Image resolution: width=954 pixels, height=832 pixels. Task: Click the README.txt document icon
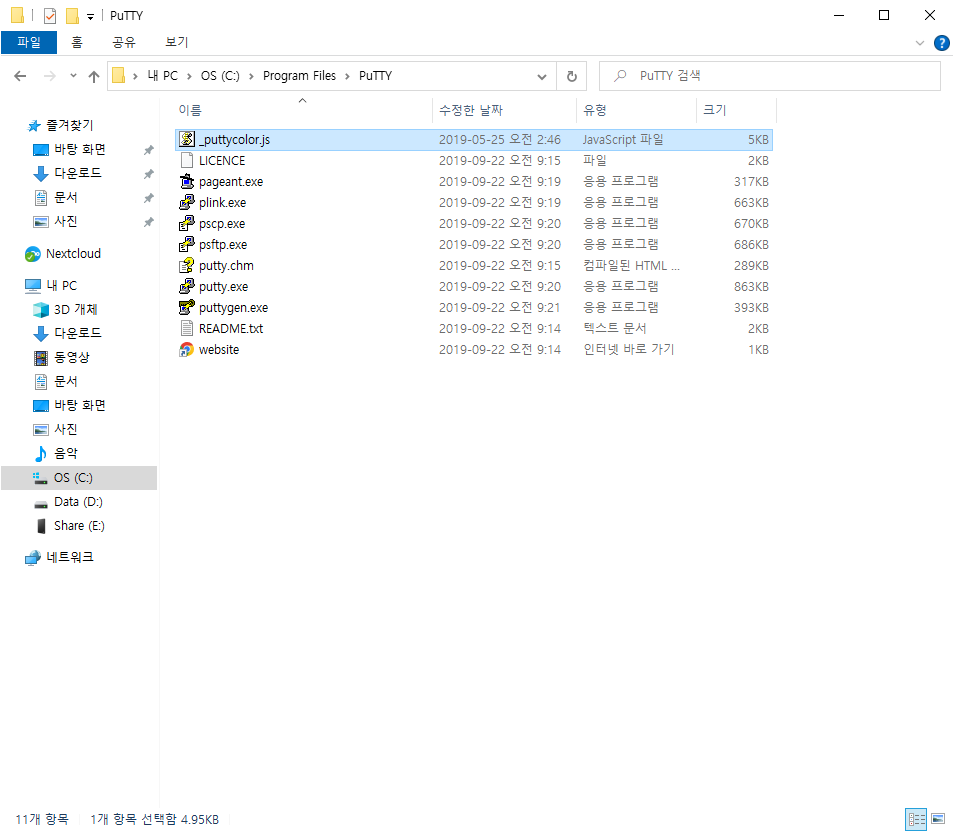pos(187,329)
